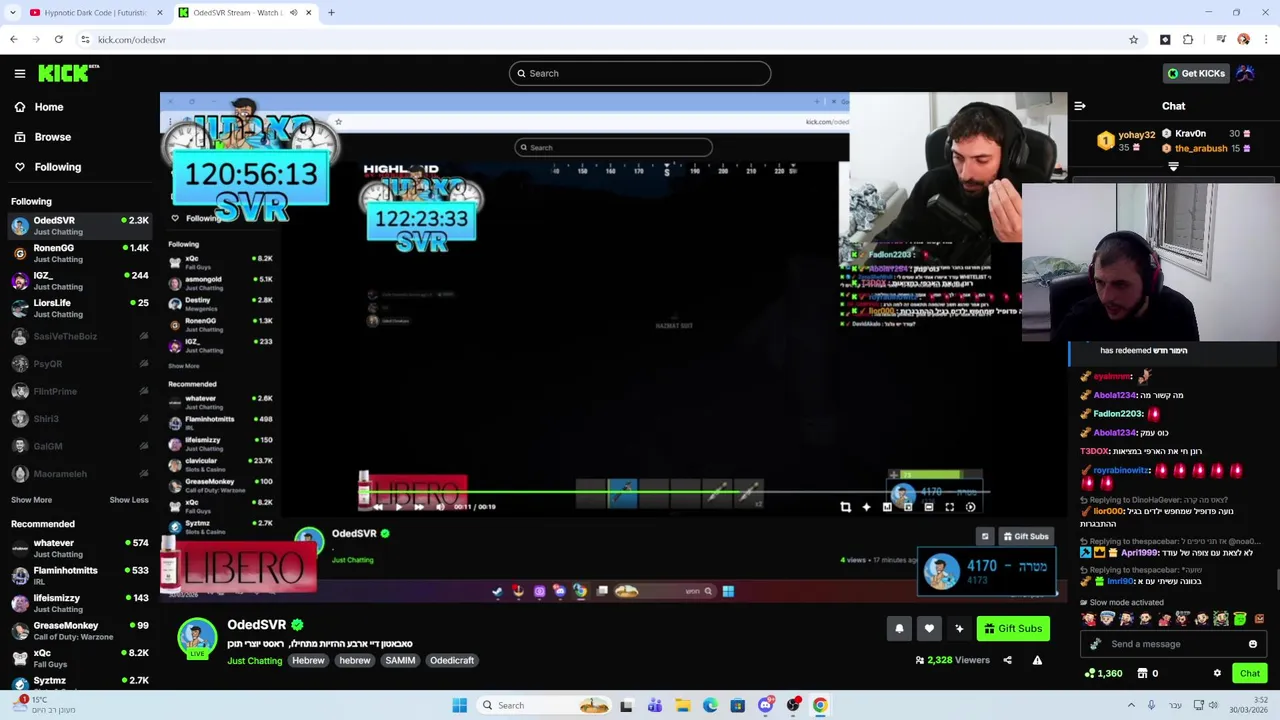Click the Odedicraft tag

pos(452,660)
